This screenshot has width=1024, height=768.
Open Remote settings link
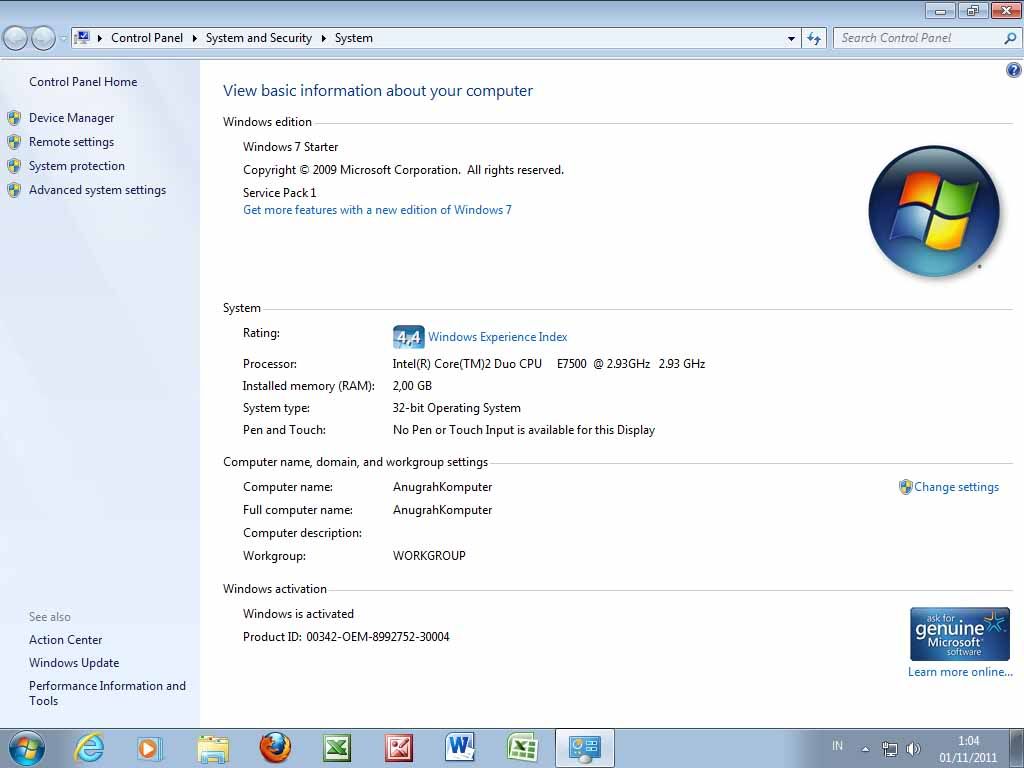coord(71,142)
